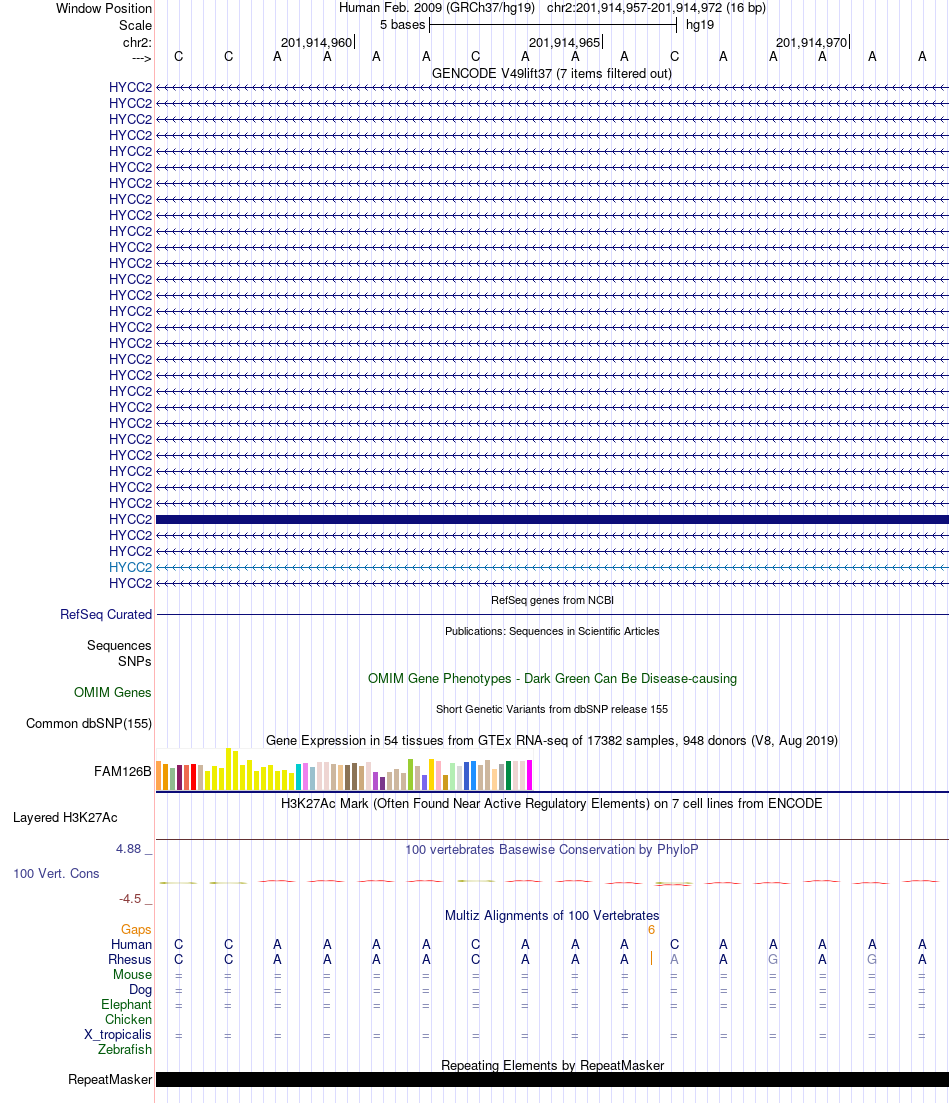Open Multiz Alignments of 100 Vertebrates title
Viewport: 950px width, 1103px height.
click(552, 915)
